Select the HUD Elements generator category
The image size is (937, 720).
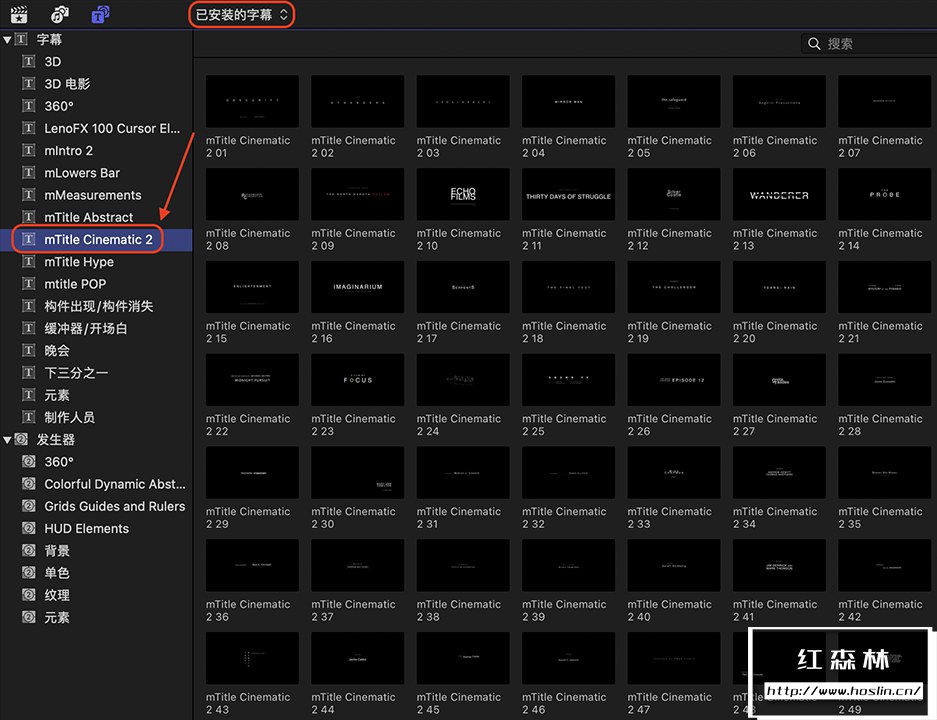87,529
